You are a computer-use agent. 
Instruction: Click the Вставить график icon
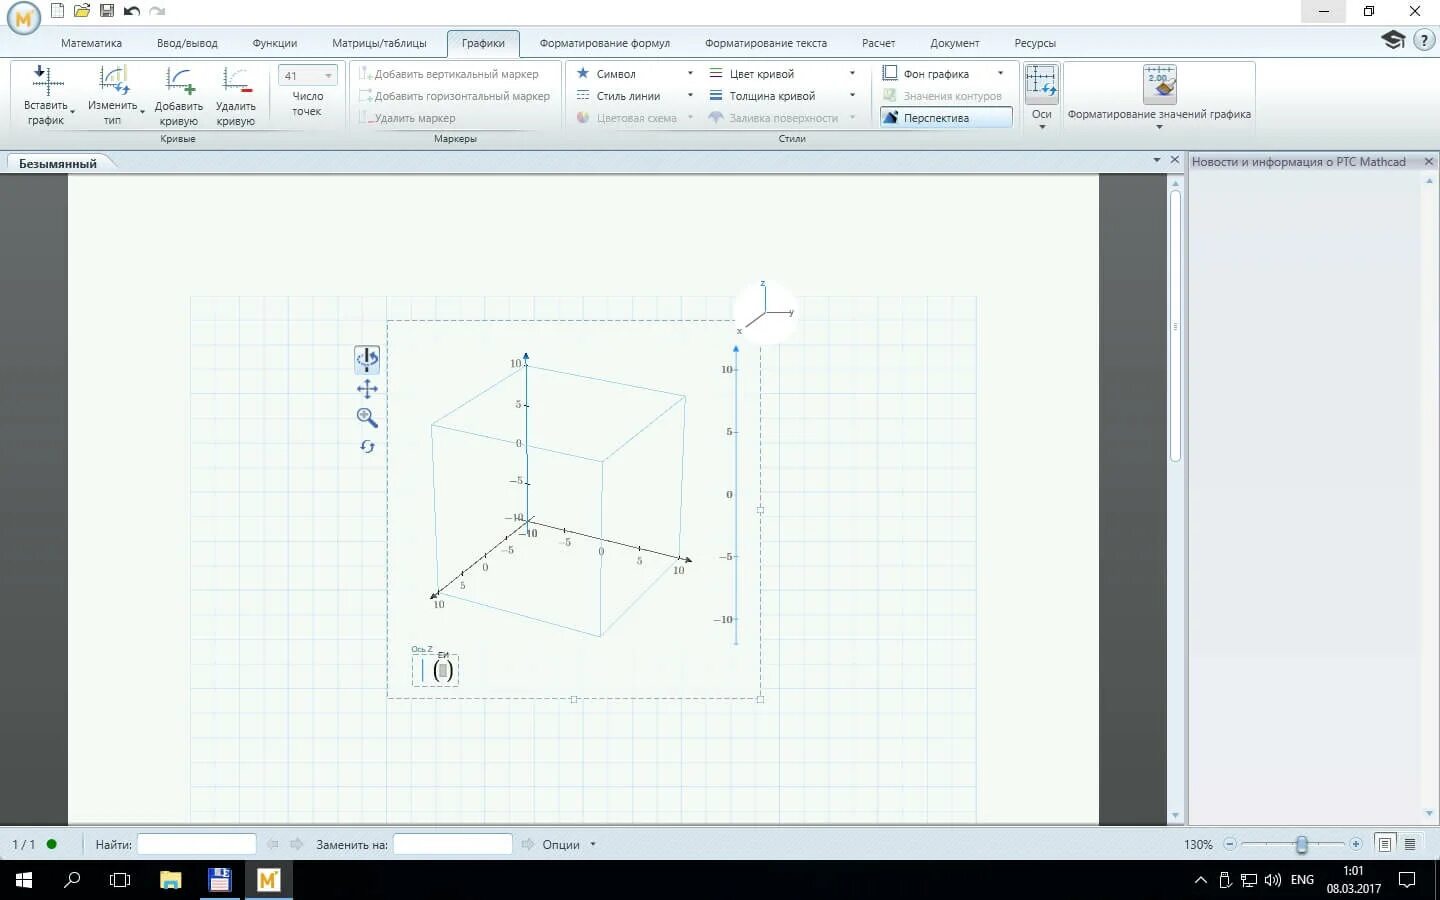pyautogui.click(x=46, y=81)
